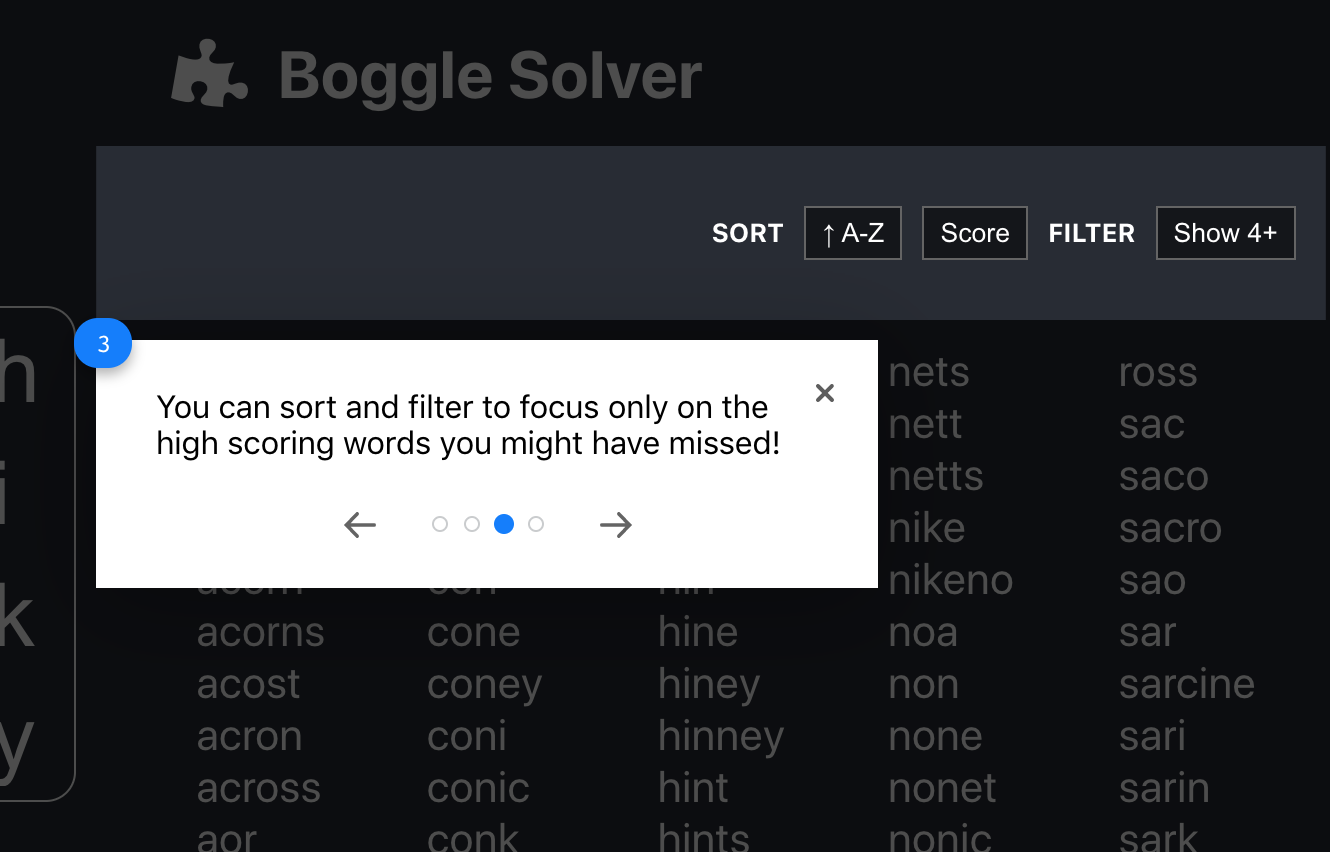Click the up arrow inside the A-Z button
Screen dimensions: 1330x852
coord(829,233)
